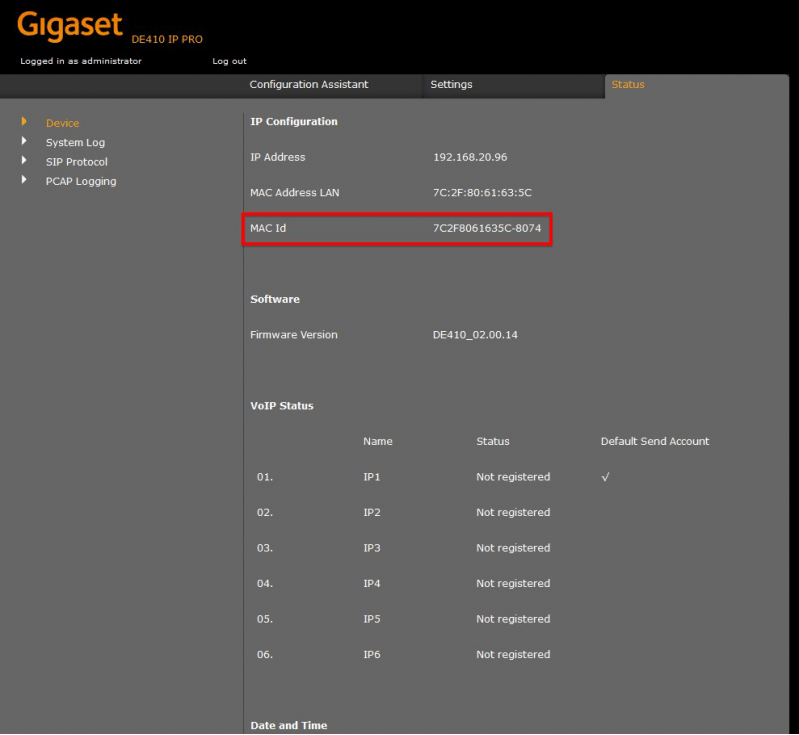Image resolution: width=799 pixels, height=735 pixels.
Task: Click the Firmware Version label
Action: pyautogui.click(x=294, y=335)
